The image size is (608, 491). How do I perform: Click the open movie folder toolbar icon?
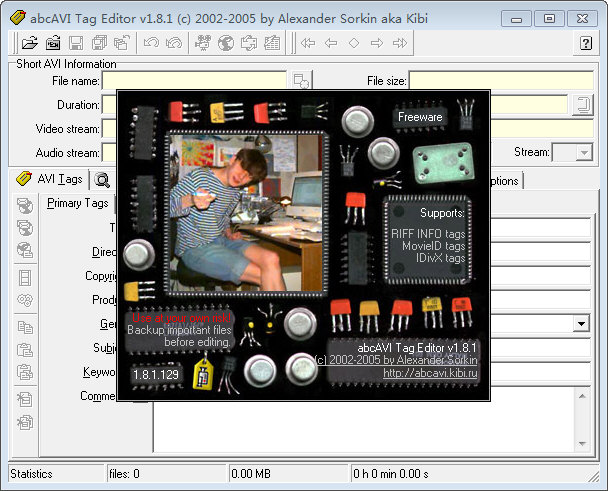pos(53,43)
